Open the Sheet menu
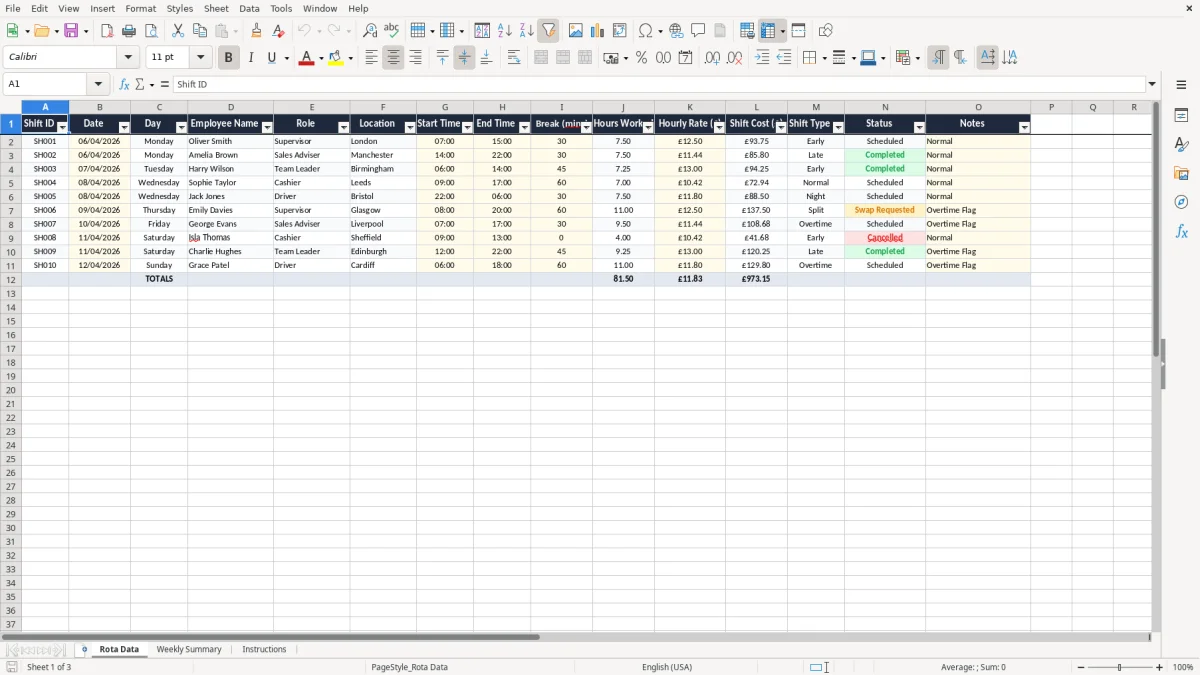 click(x=216, y=8)
